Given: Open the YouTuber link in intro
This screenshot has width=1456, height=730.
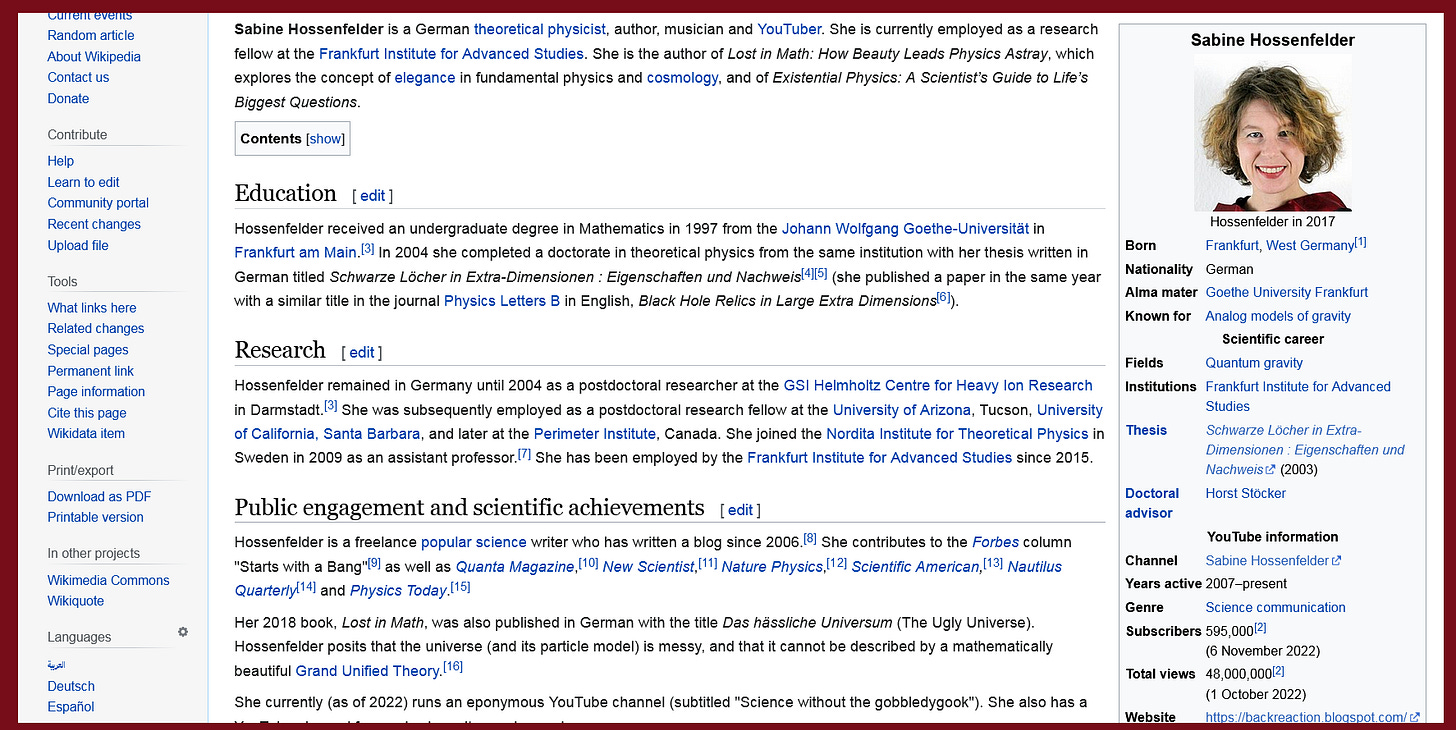Looking at the screenshot, I should point(789,29).
